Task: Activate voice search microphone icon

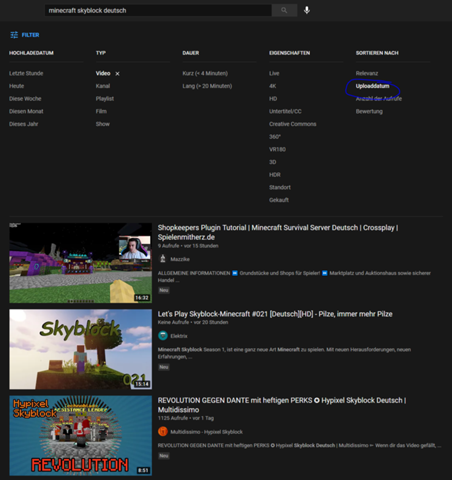Action: coord(307,10)
